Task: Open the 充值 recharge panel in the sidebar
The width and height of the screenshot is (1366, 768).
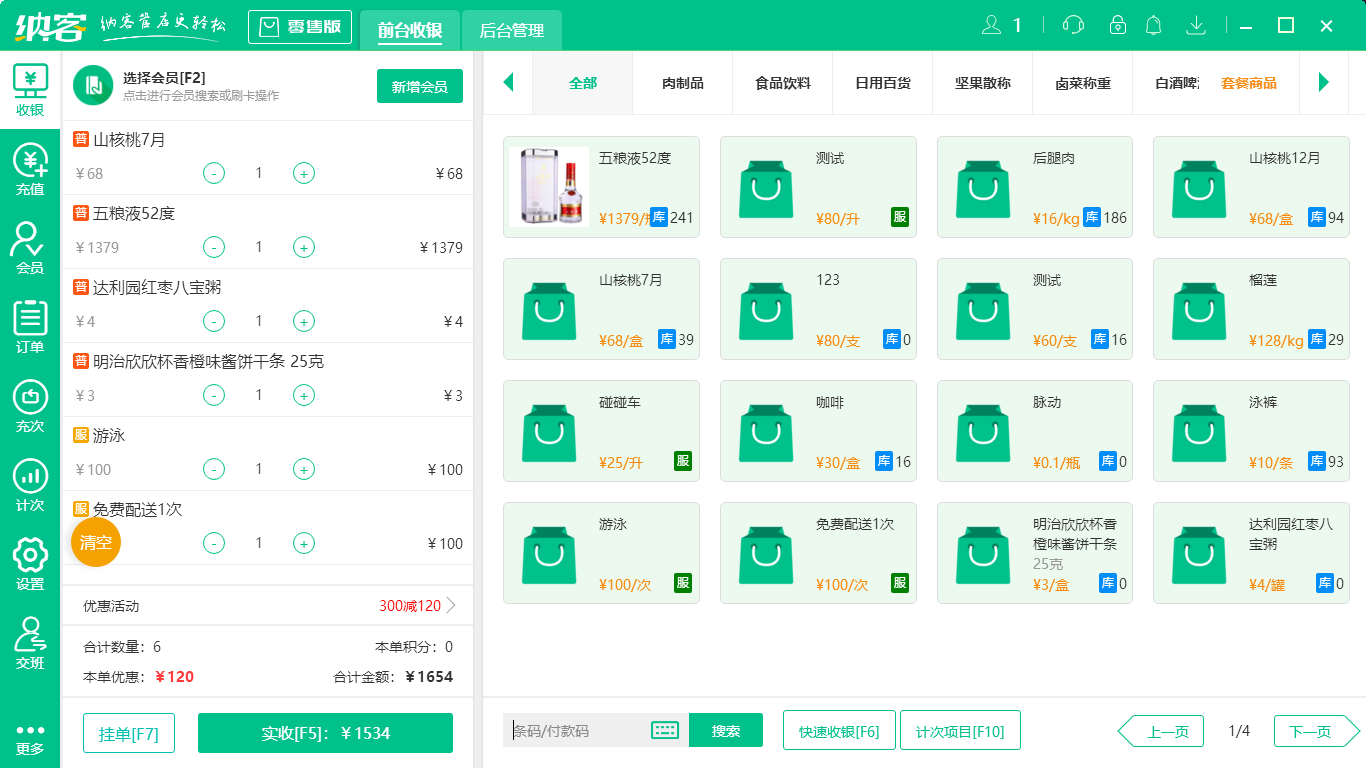Action: pos(29,166)
